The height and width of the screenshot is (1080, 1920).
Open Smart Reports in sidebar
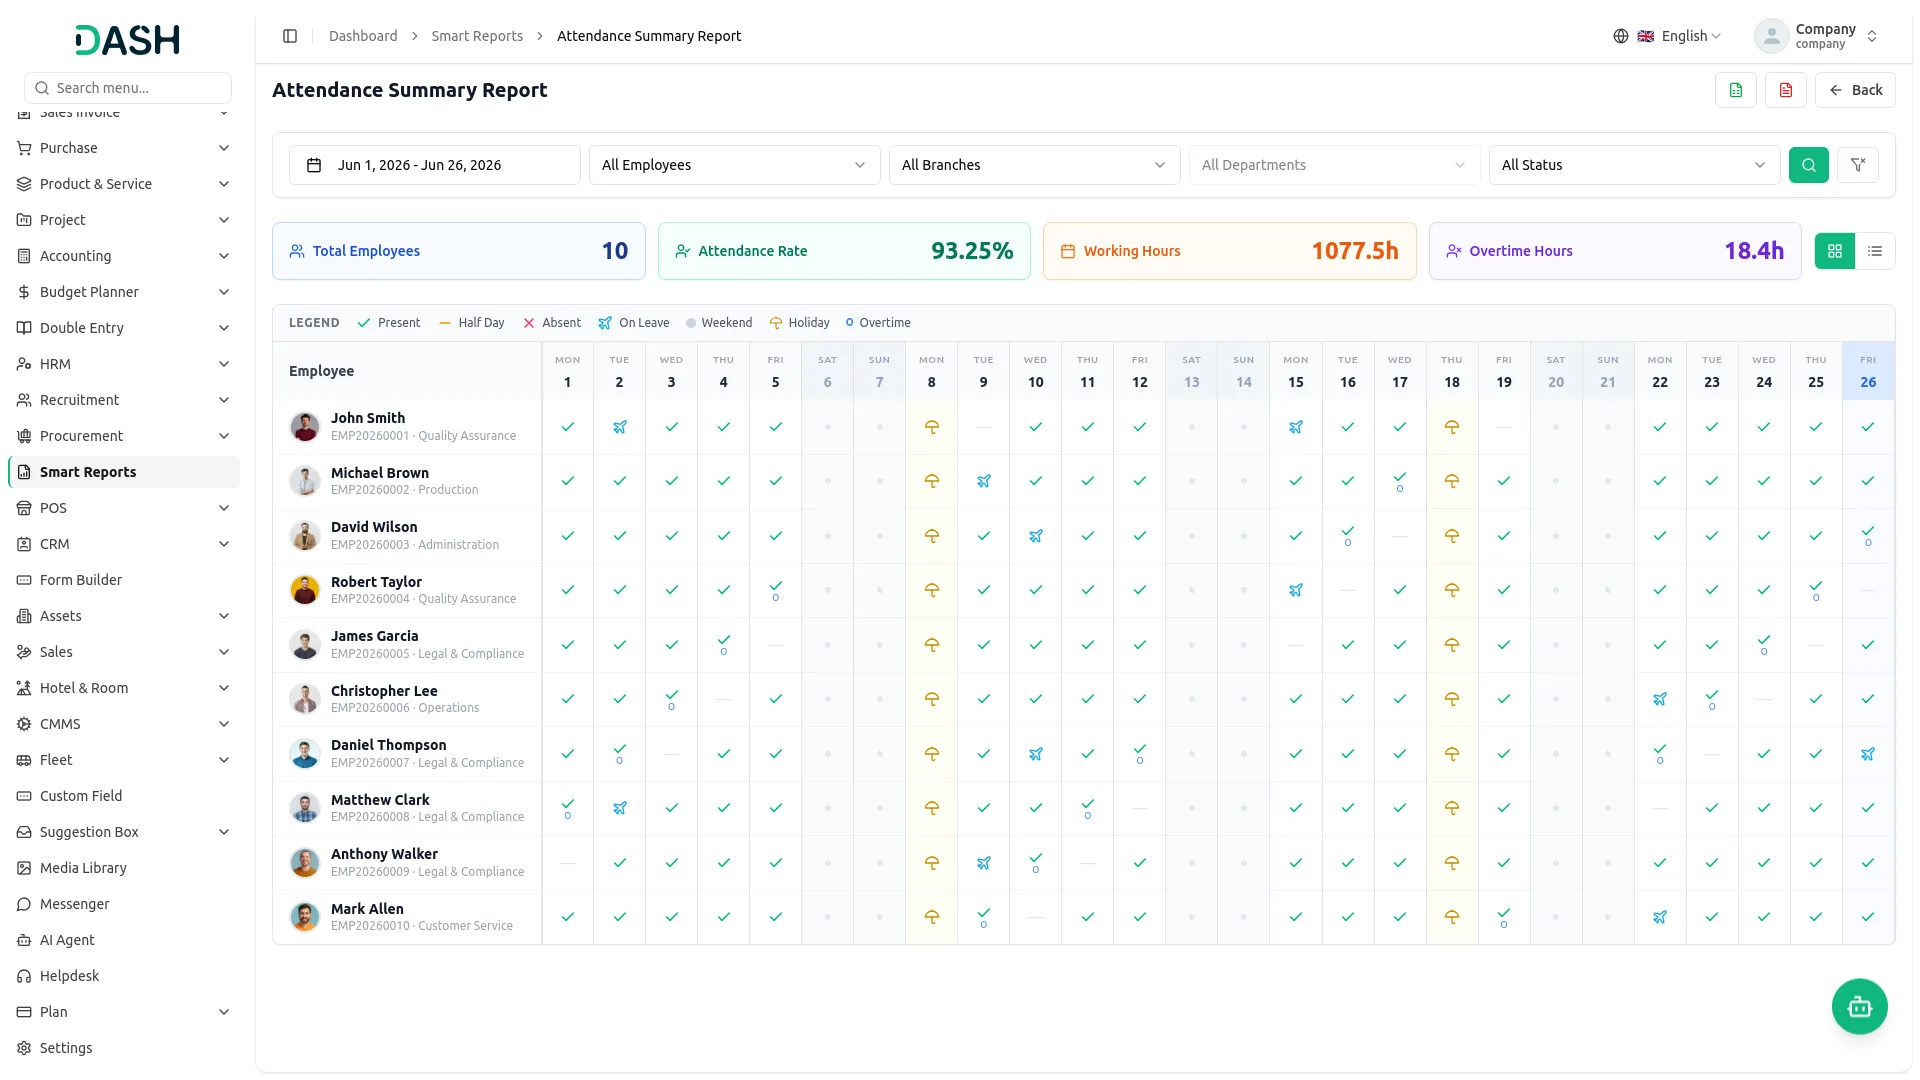124,472
